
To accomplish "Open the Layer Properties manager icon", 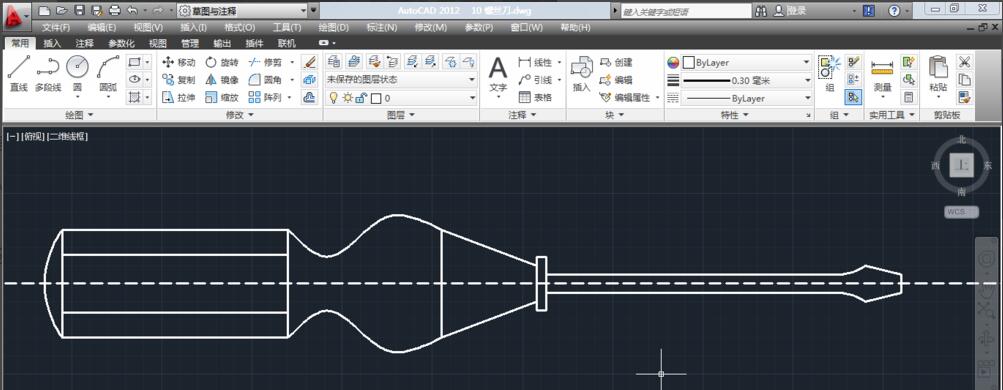I will pyautogui.click(x=334, y=61).
